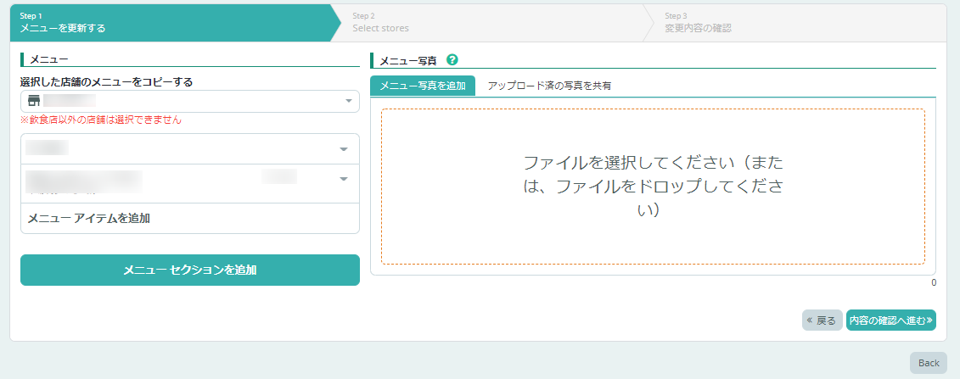Viewport: 960px width, 379px height.
Task: Select the メニュー写真を追加 tab
Action: (423, 86)
